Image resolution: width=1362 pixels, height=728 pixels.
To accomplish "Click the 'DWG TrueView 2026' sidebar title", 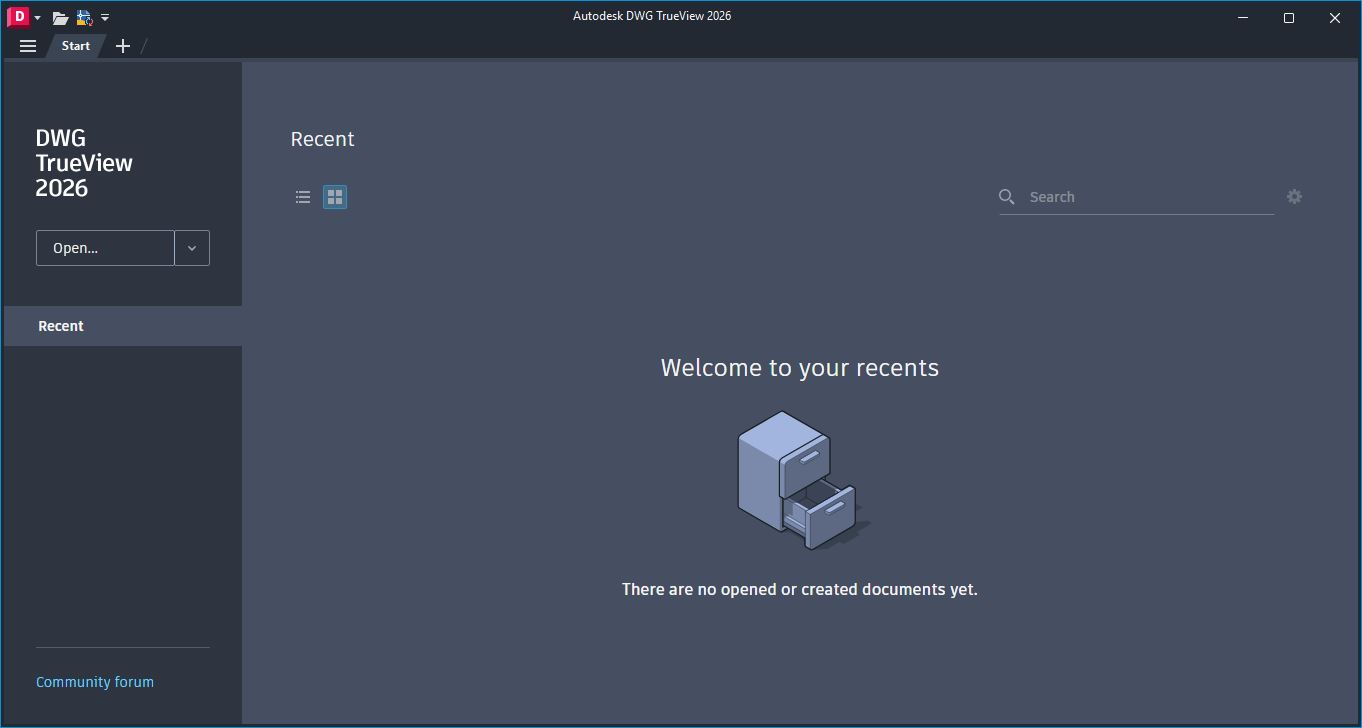I will click(84, 163).
